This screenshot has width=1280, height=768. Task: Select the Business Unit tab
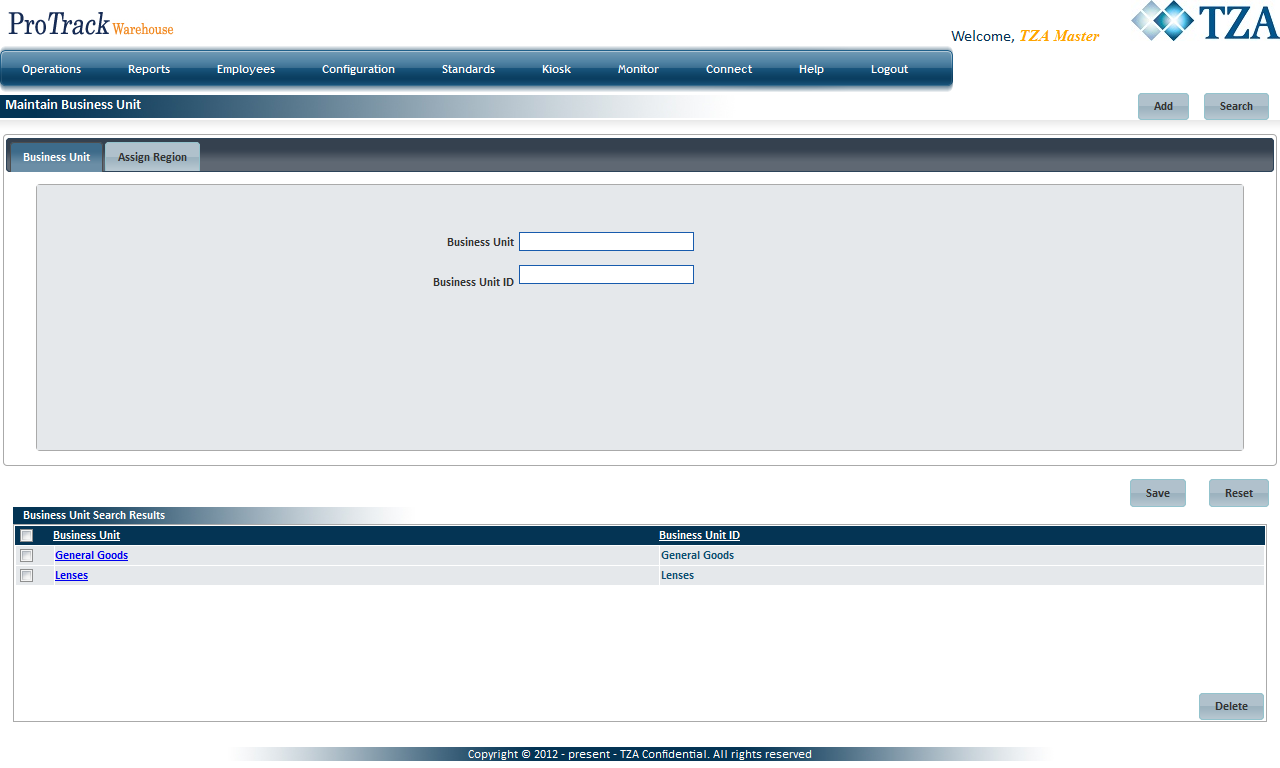tap(57, 157)
